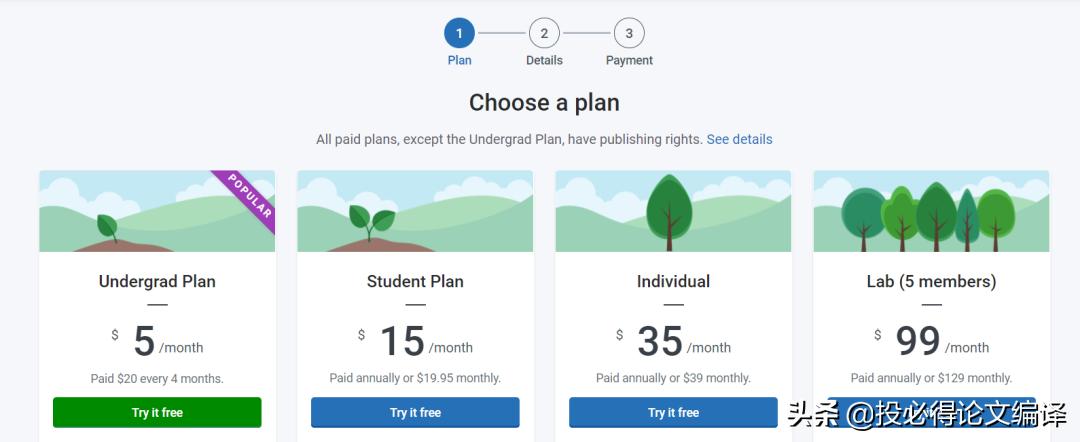This screenshot has width=1080, height=442.
Task: Click step 1 Plan circle
Action: [x=459, y=33]
